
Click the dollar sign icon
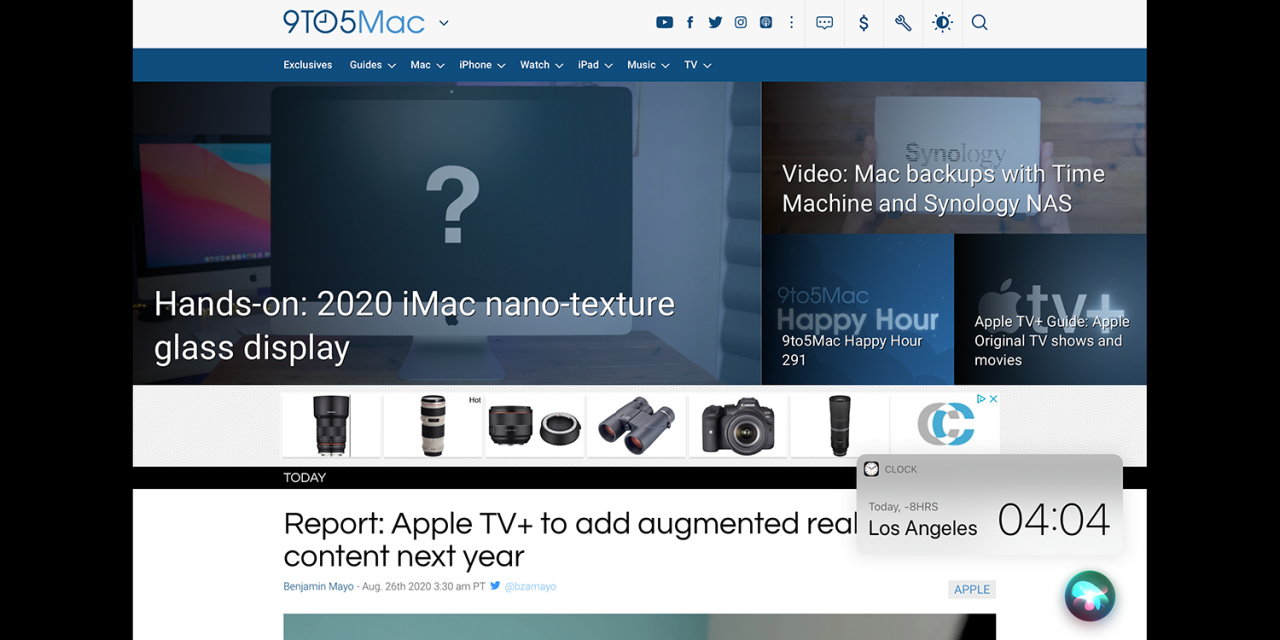864,23
